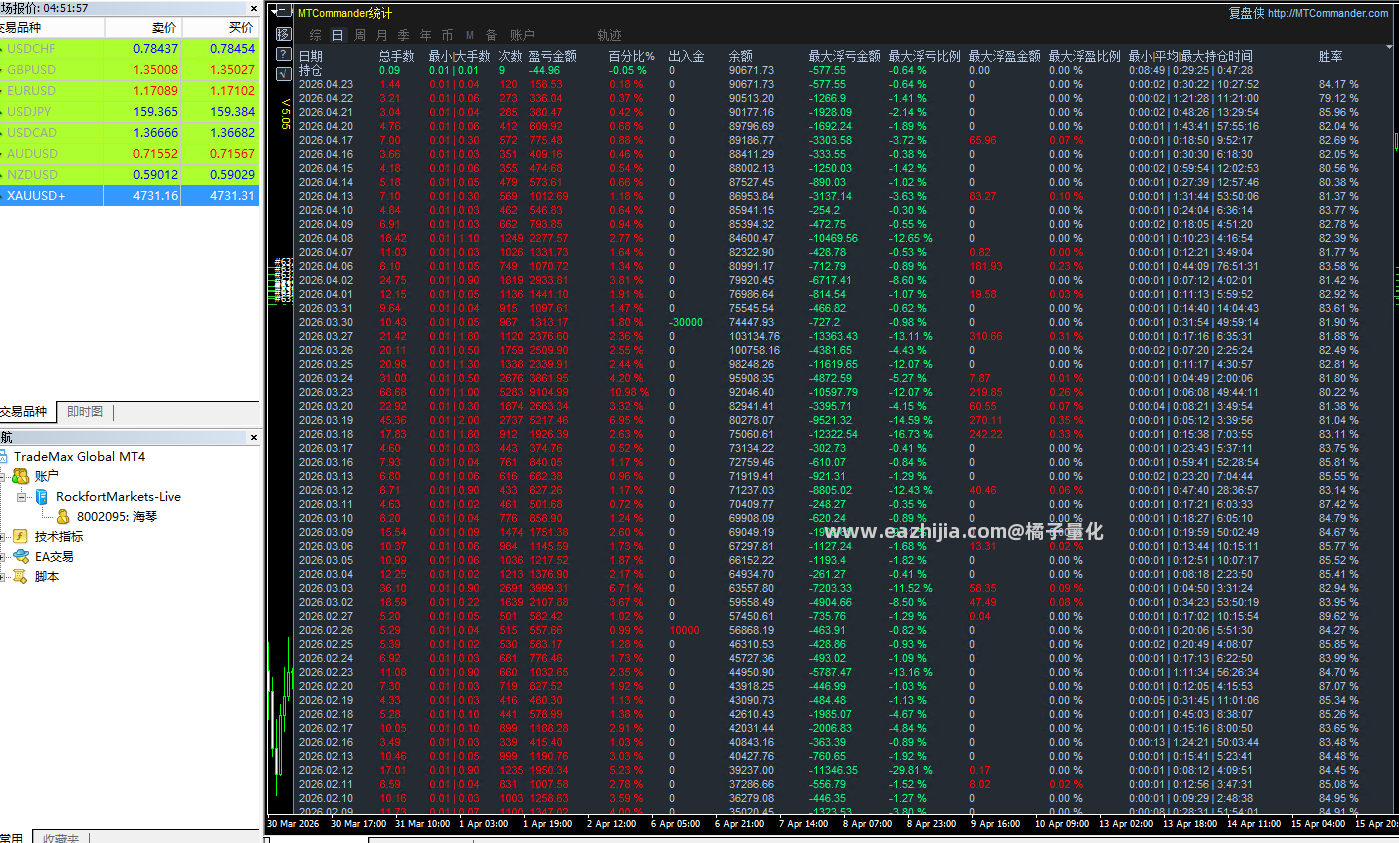Select the 年 yearly statistics tab
Viewport: 1399px width, 843px height.
point(426,35)
